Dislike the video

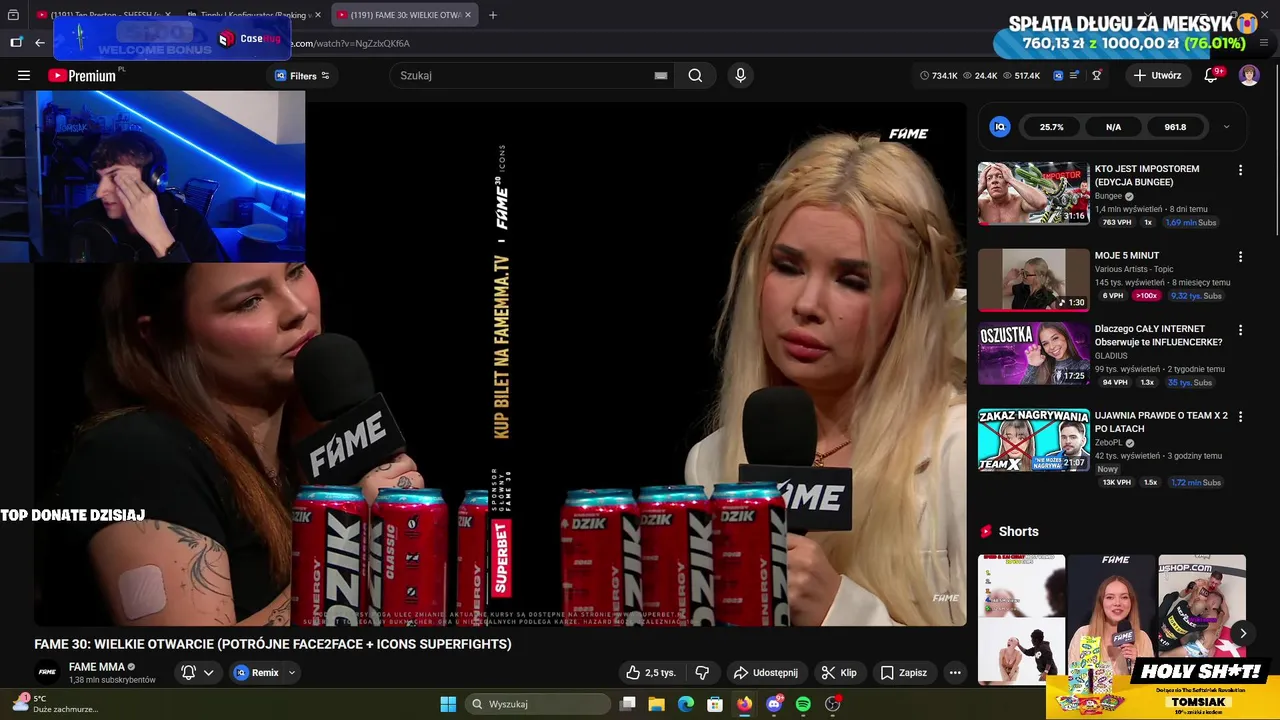click(702, 673)
